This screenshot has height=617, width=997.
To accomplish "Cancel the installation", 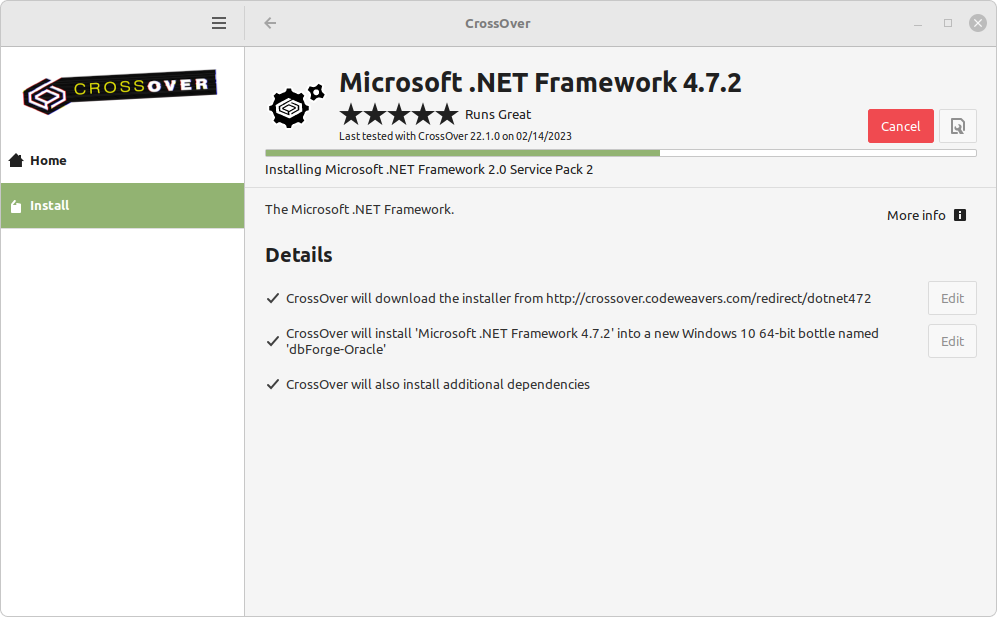I will click(900, 126).
